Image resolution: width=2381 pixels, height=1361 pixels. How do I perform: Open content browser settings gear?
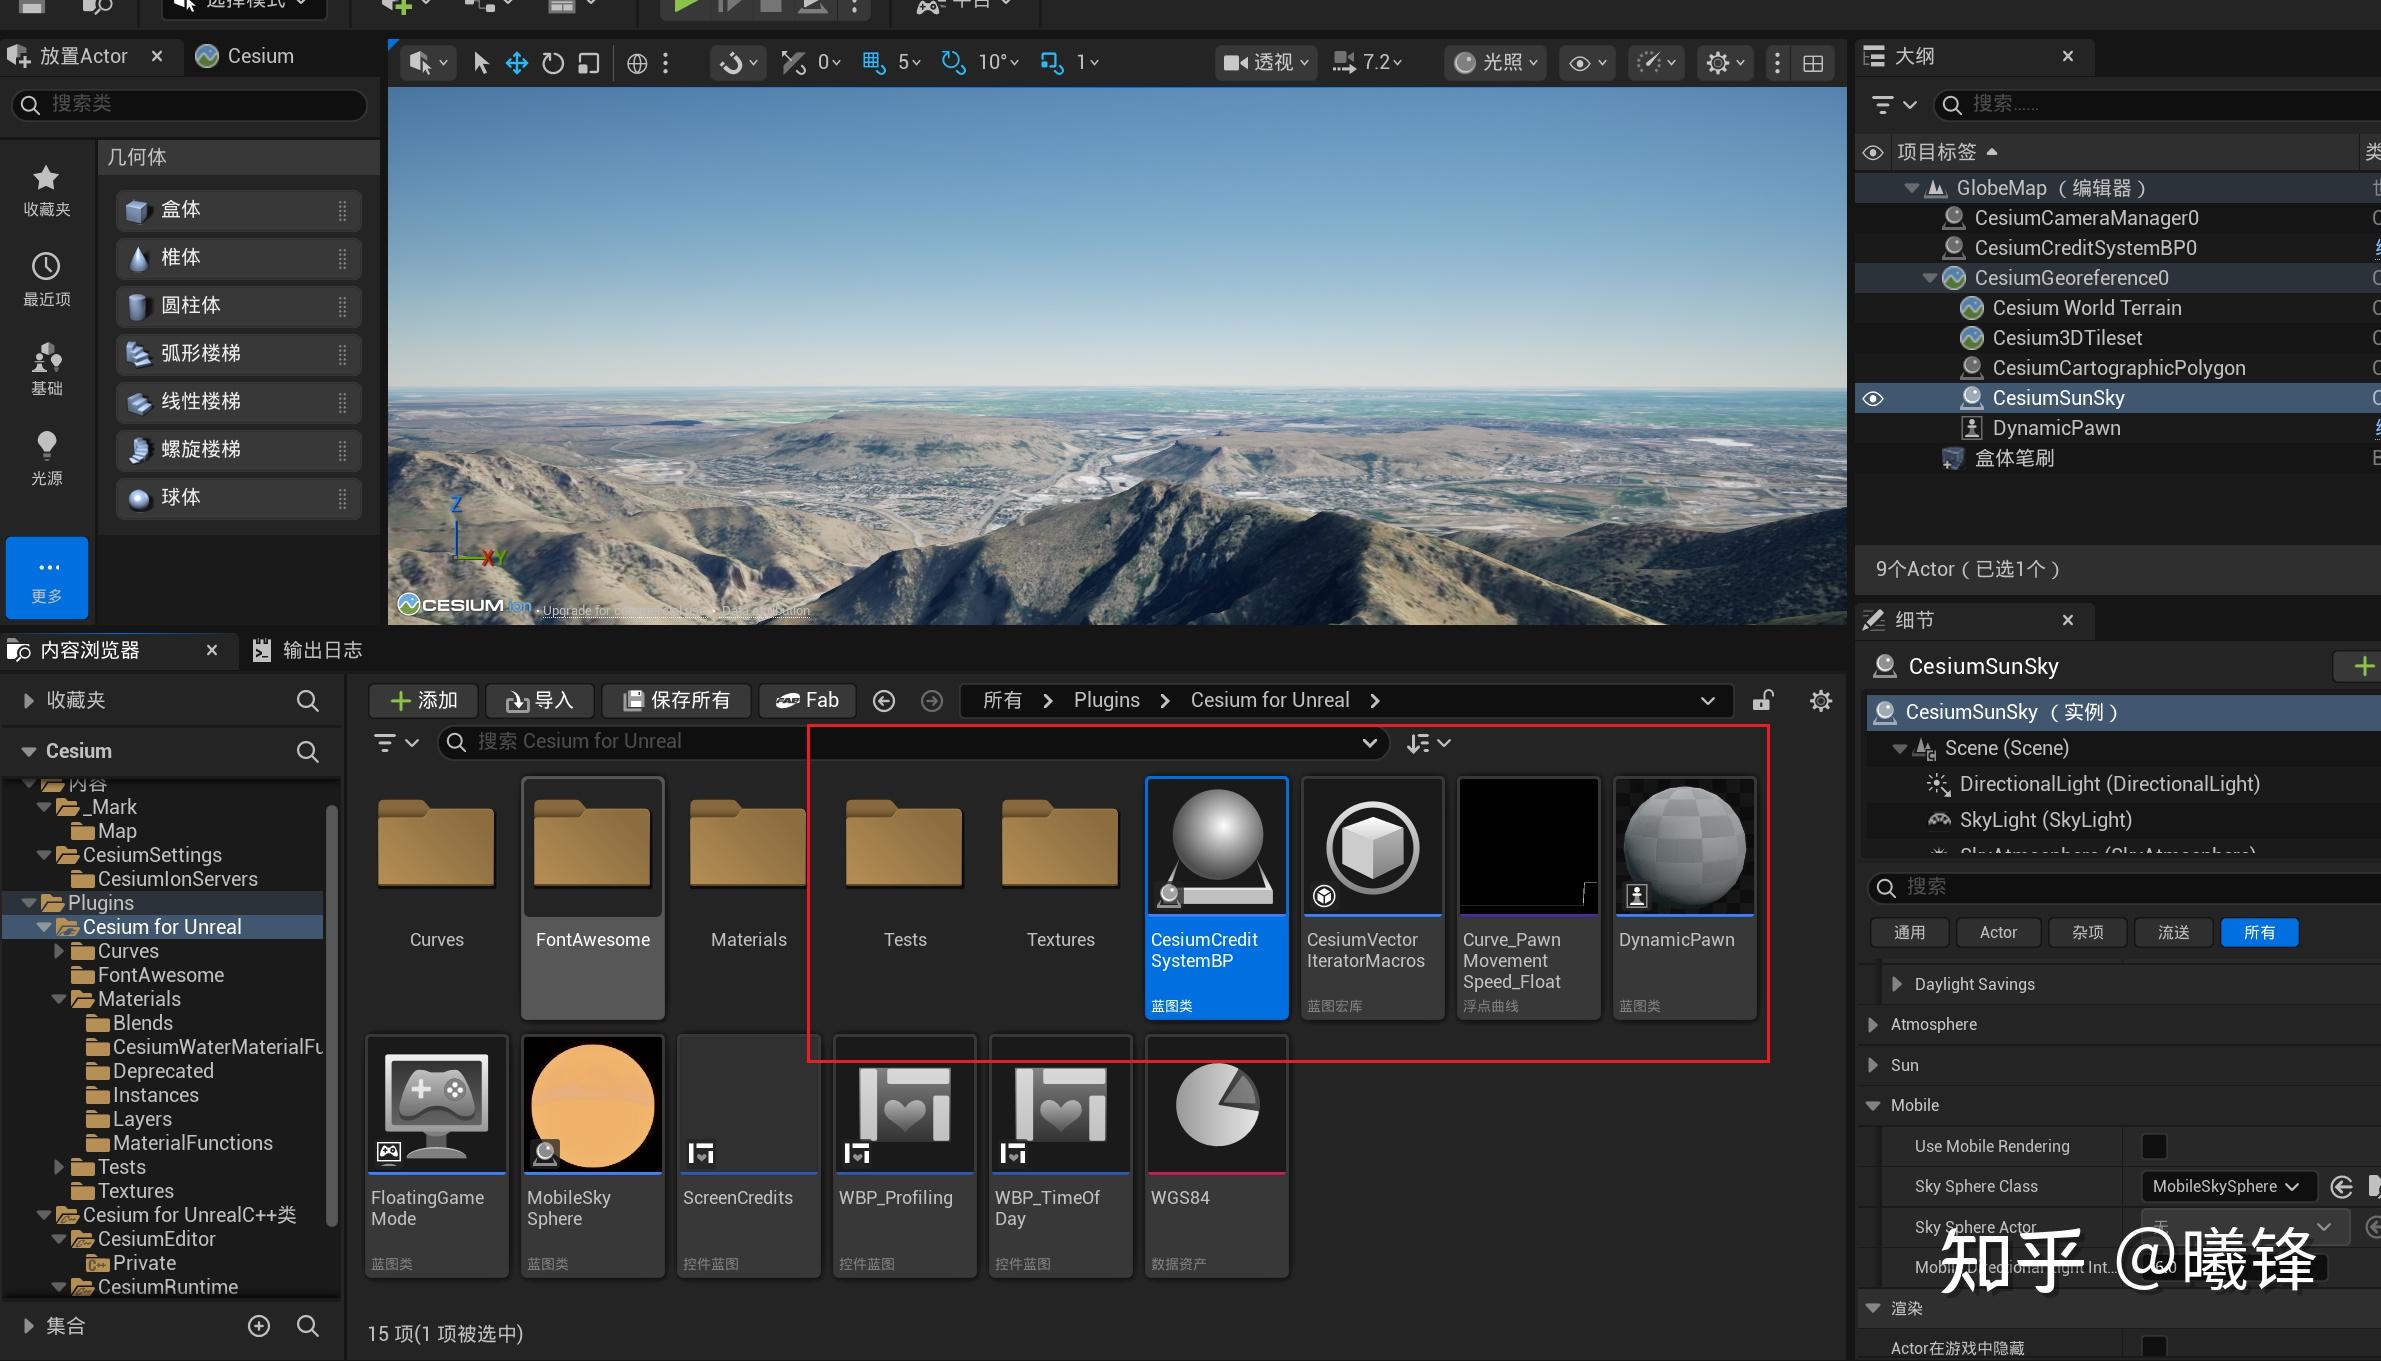(x=1820, y=701)
